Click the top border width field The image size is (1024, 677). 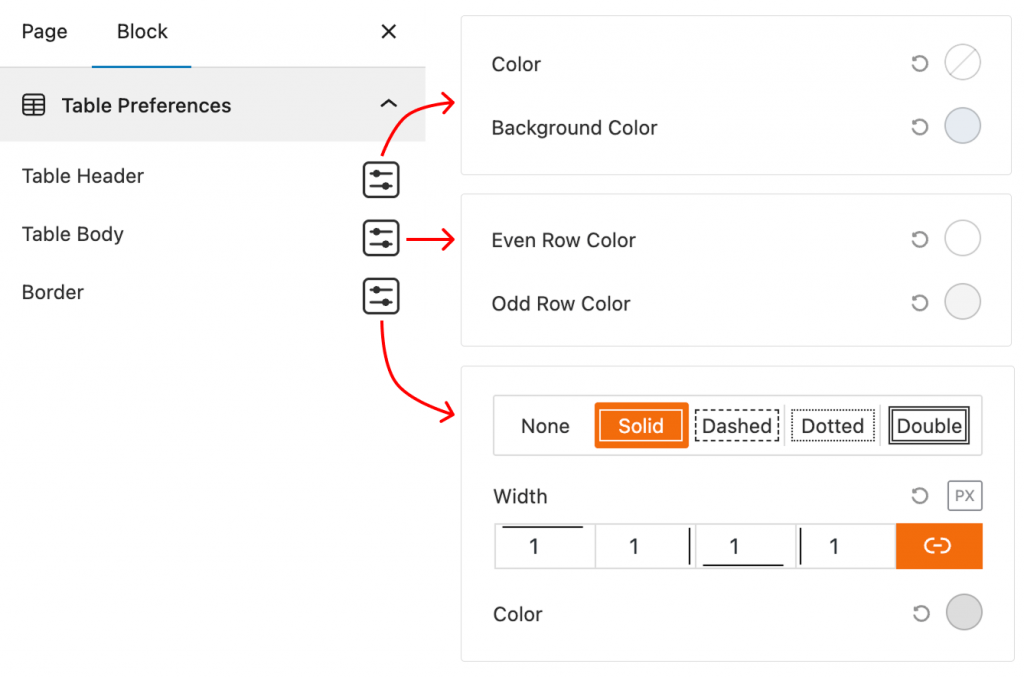pos(544,547)
